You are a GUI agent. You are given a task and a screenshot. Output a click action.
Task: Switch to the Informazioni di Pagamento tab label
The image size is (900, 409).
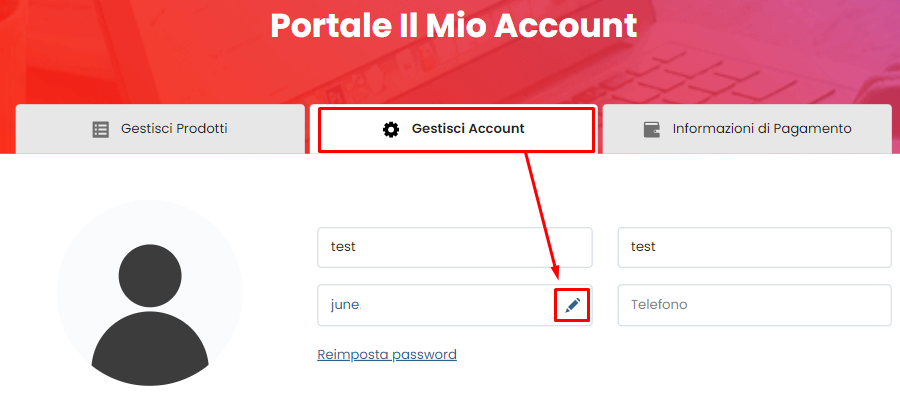pyautogui.click(x=762, y=128)
